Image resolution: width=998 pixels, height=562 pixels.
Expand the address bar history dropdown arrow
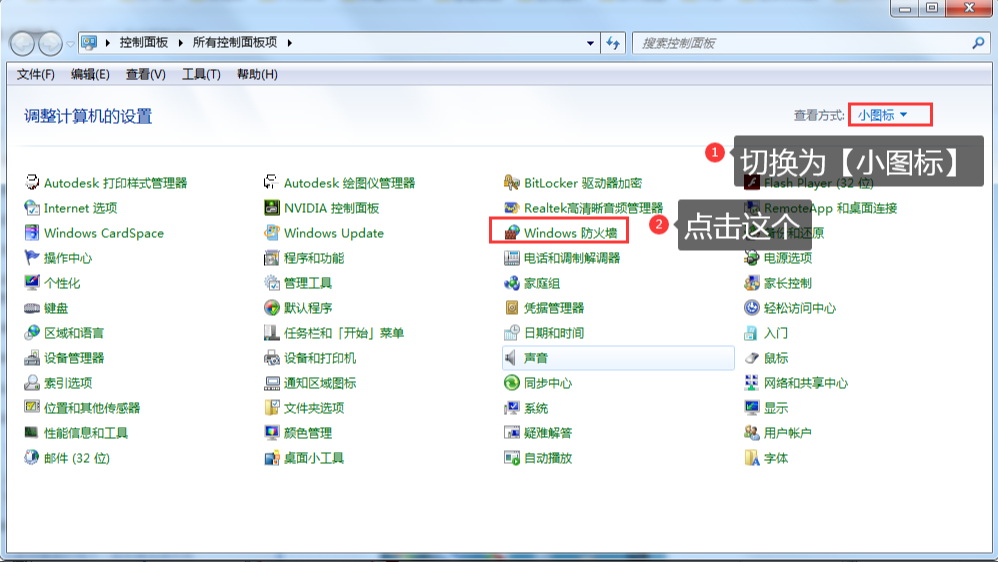pyautogui.click(x=590, y=43)
